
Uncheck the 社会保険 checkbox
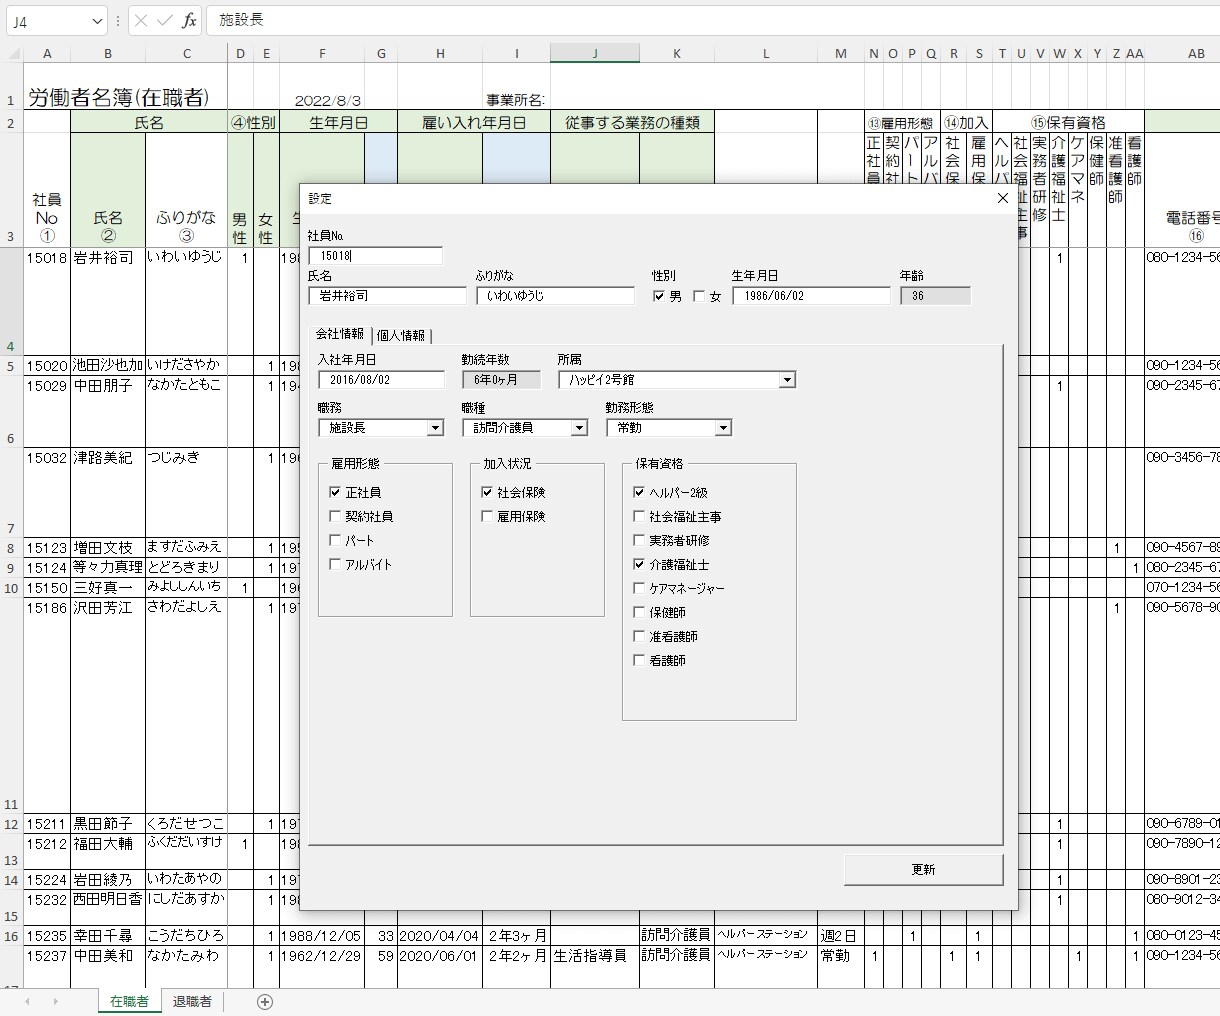487,492
